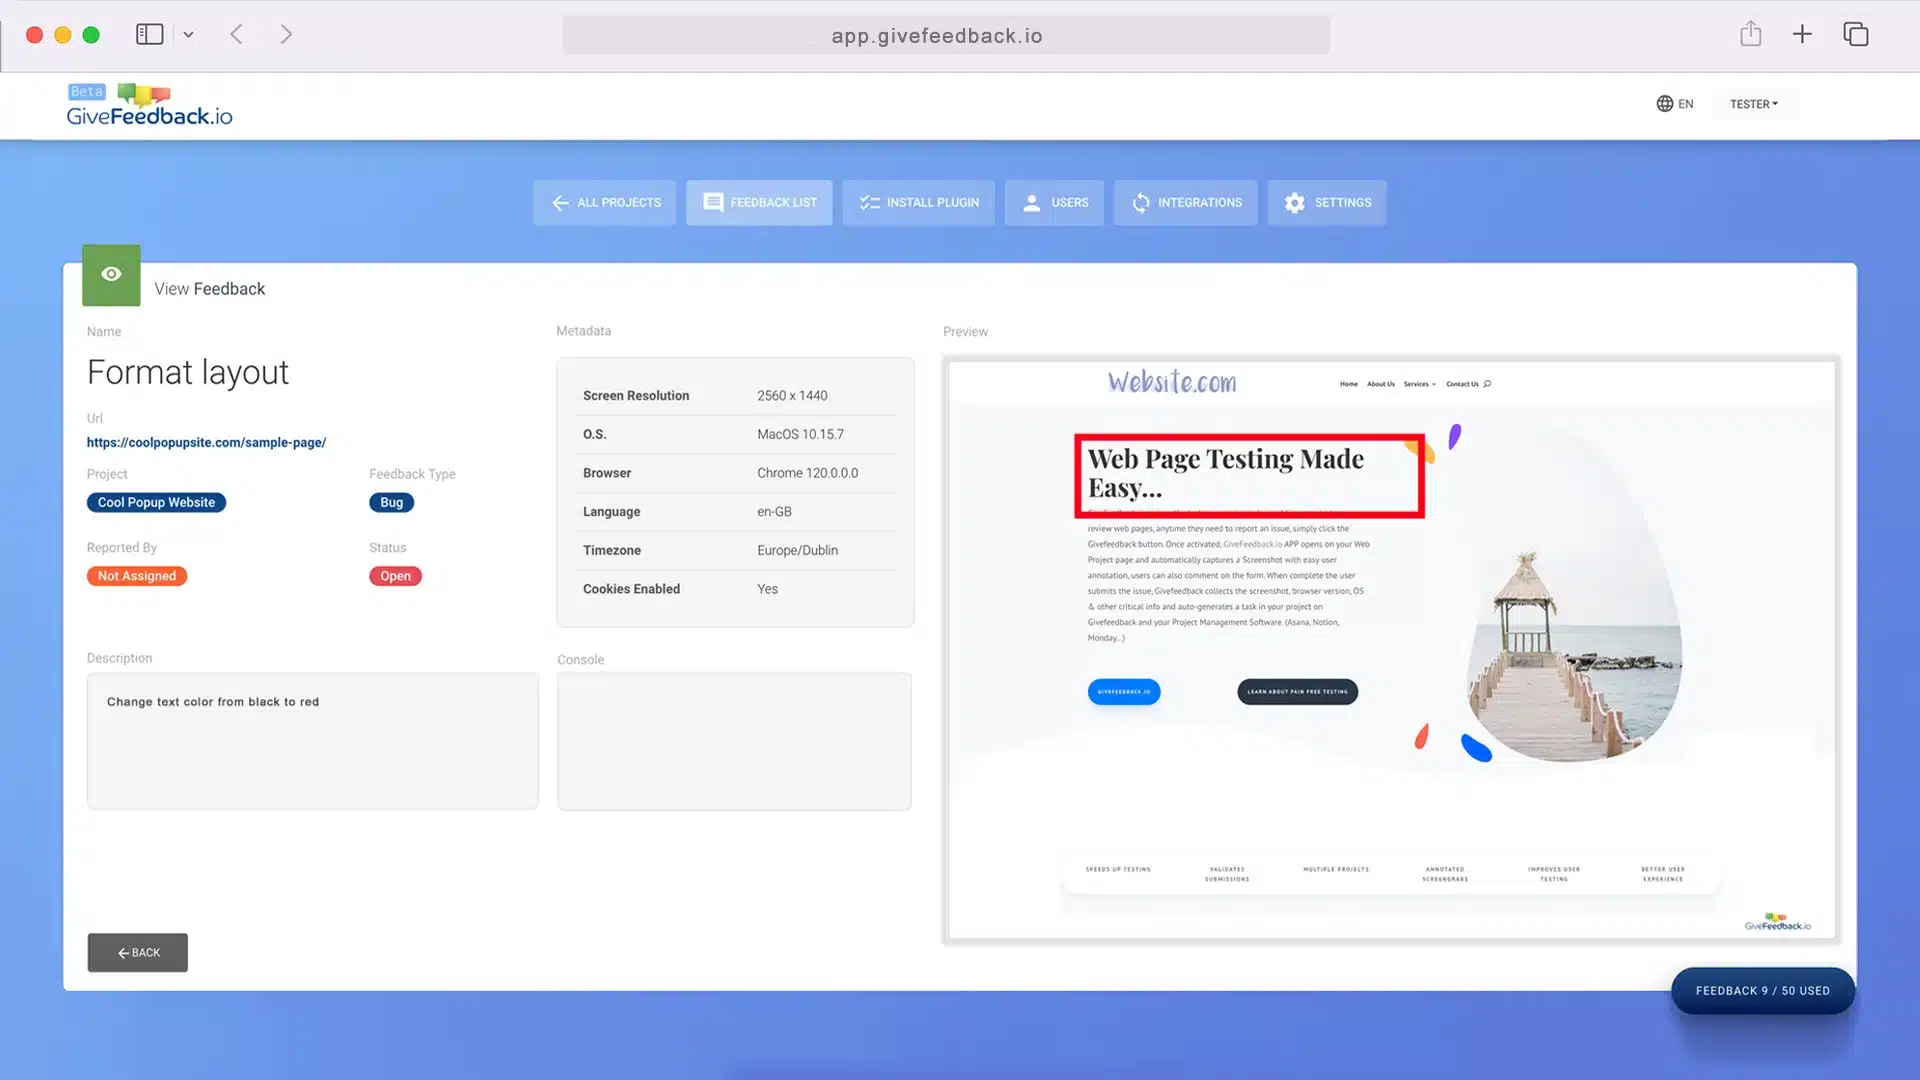Click the globe language icon
The image size is (1920, 1080).
pyautogui.click(x=1664, y=104)
